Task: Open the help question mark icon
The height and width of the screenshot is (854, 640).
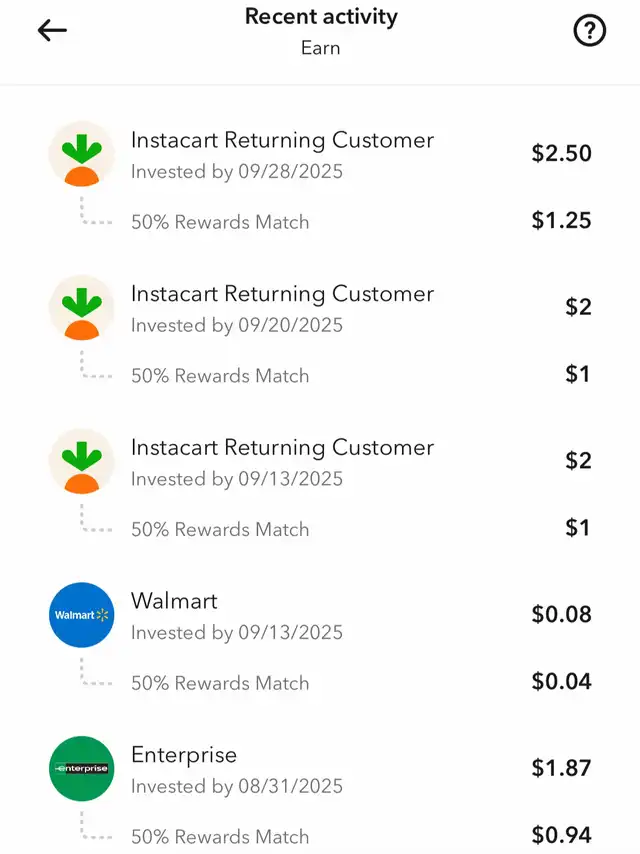Action: point(589,30)
